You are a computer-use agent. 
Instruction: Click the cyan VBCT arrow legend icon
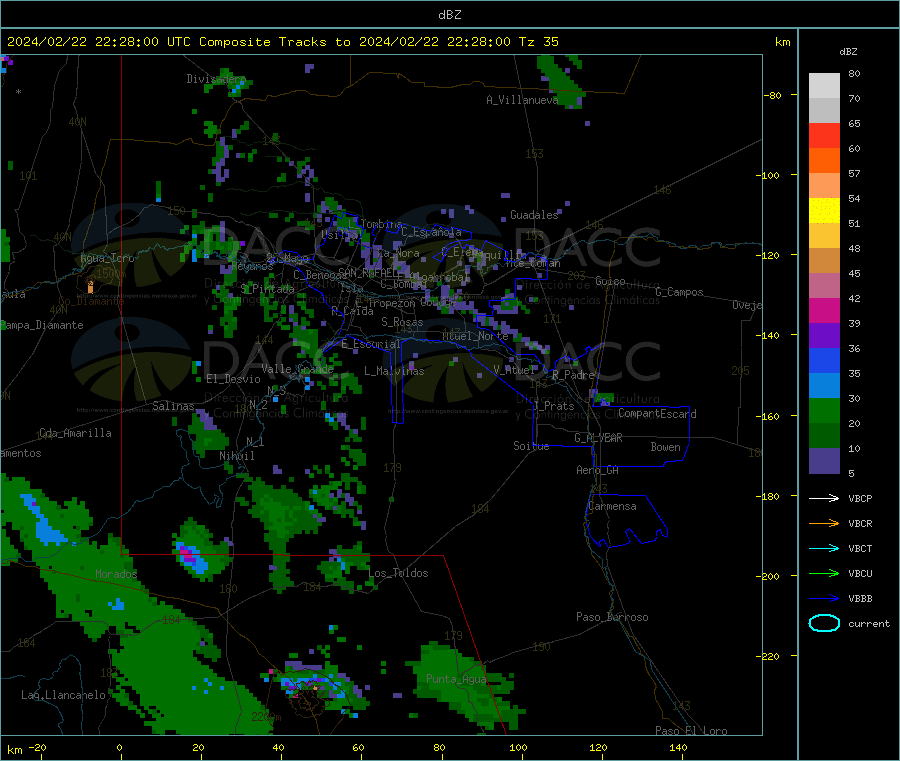tap(824, 549)
